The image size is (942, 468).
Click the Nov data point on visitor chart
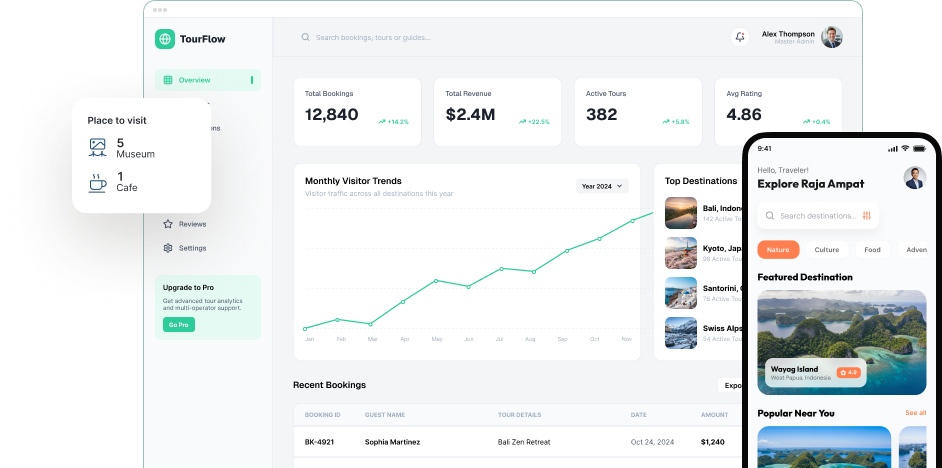click(632, 220)
